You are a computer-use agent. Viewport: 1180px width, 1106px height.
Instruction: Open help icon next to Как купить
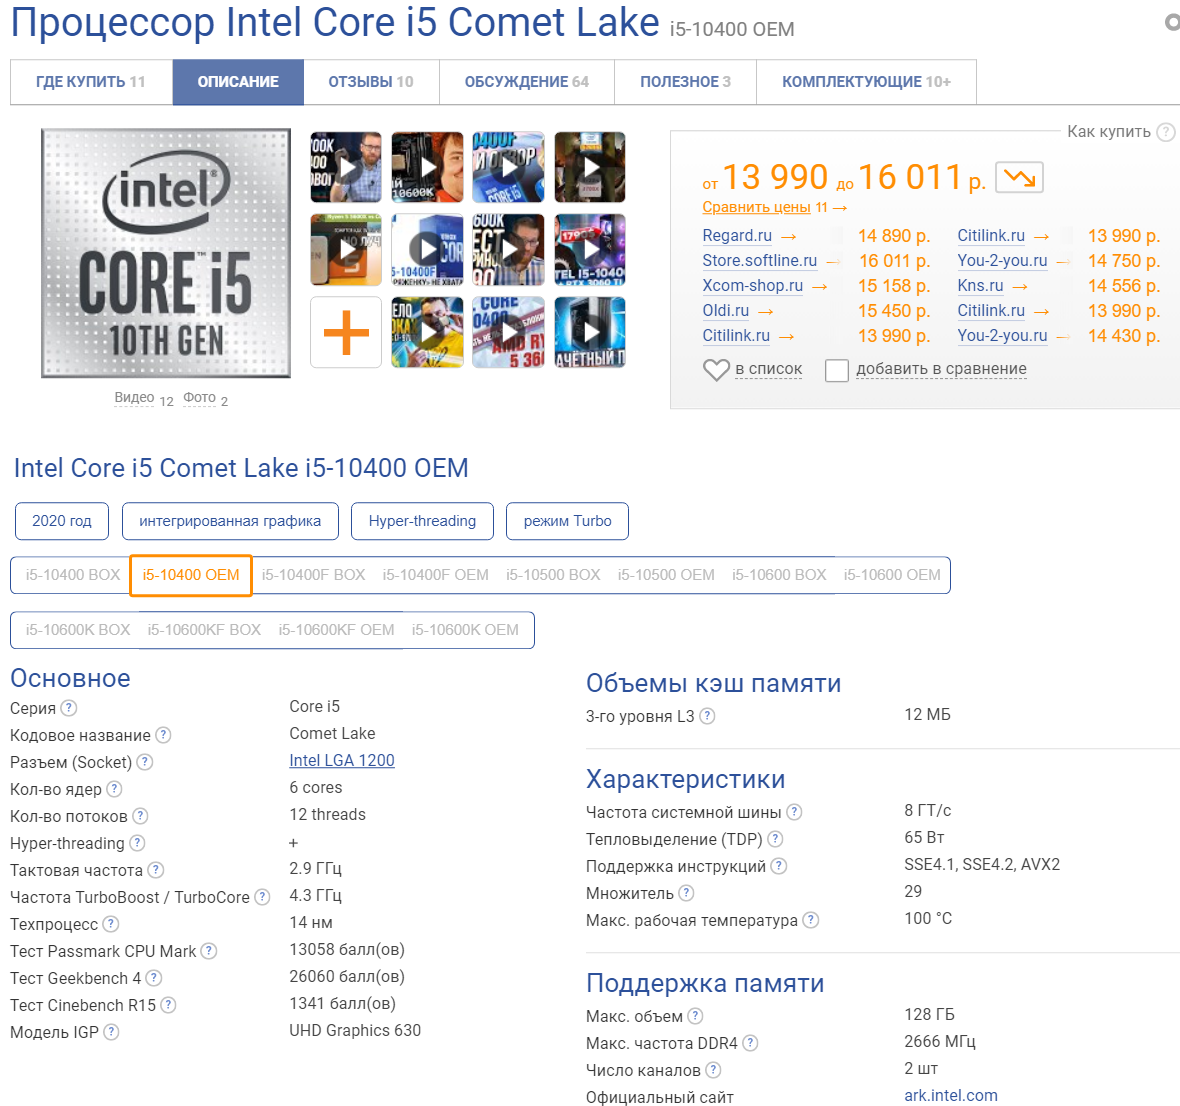point(1165,132)
